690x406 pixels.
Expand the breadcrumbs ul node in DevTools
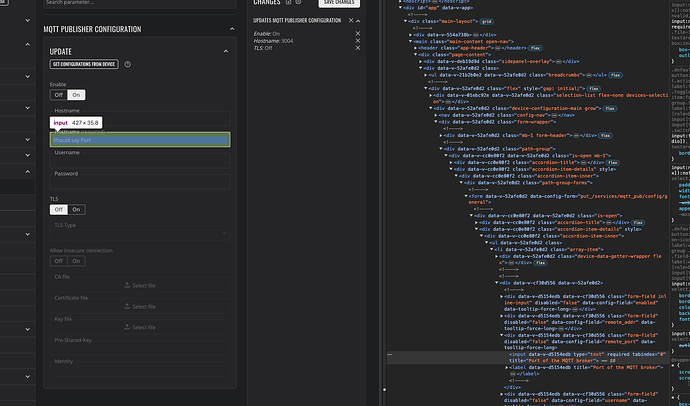point(426,75)
